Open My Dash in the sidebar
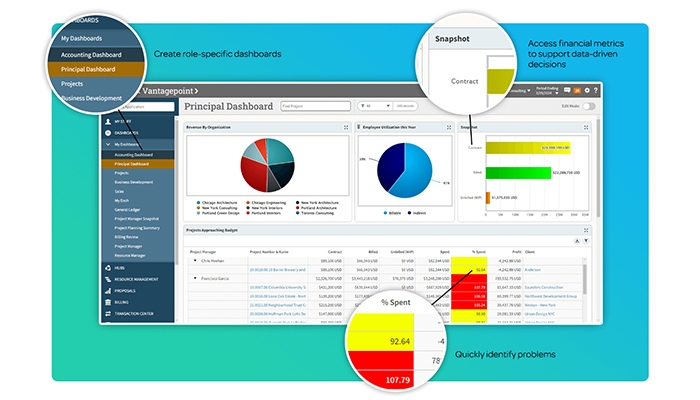Viewport: 700px width, 400px height. pos(121,200)
